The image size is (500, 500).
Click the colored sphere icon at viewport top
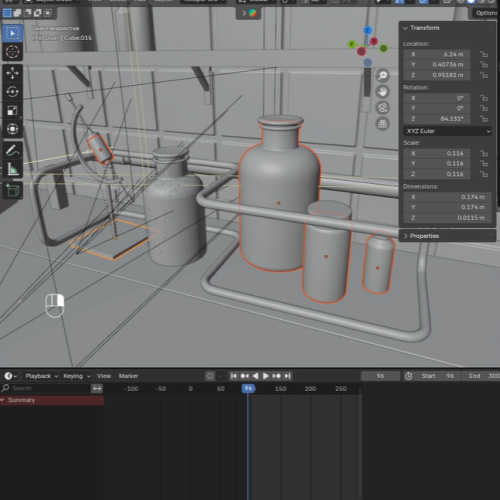[x=253, y=13]
